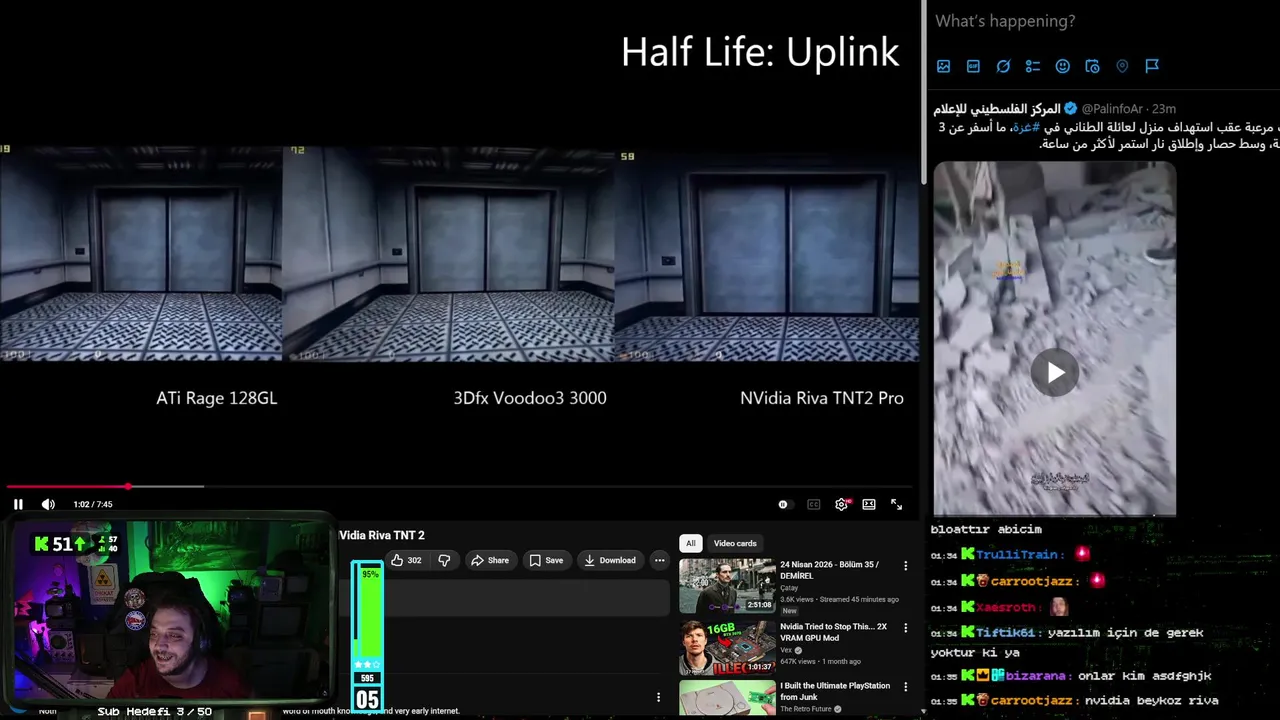Open options ellipsis below video description
The height and width of the screenshot is (720, 1280).
coord(658,697)
